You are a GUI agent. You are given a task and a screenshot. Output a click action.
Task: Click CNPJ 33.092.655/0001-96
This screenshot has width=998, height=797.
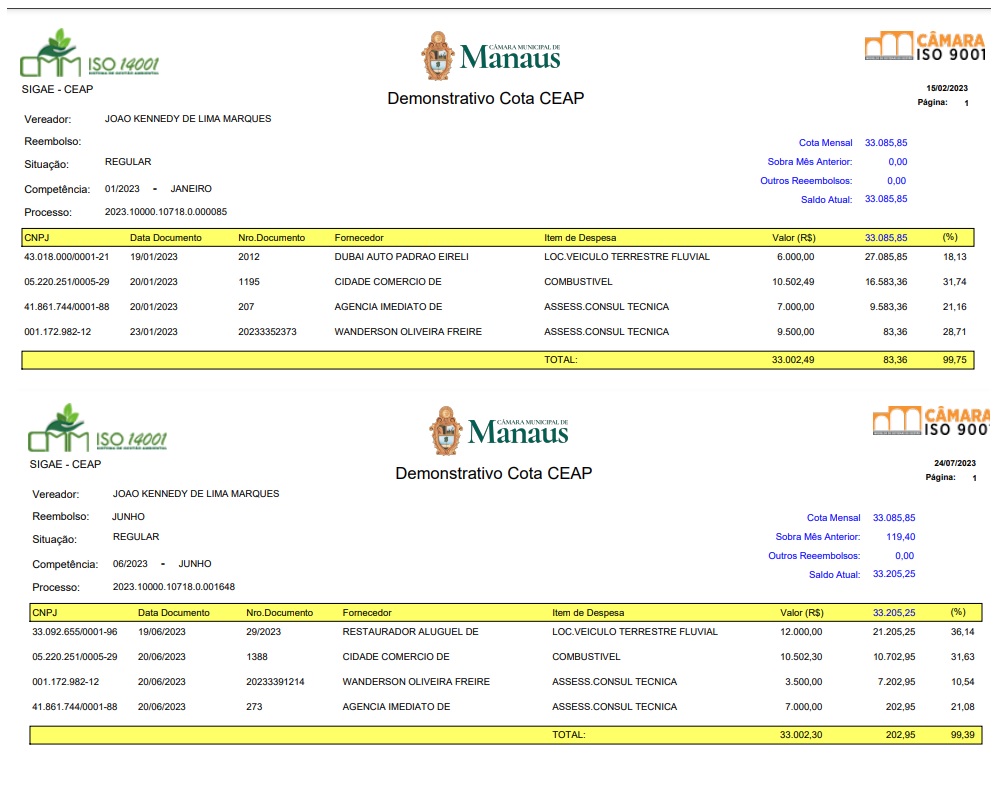(74, 632)
